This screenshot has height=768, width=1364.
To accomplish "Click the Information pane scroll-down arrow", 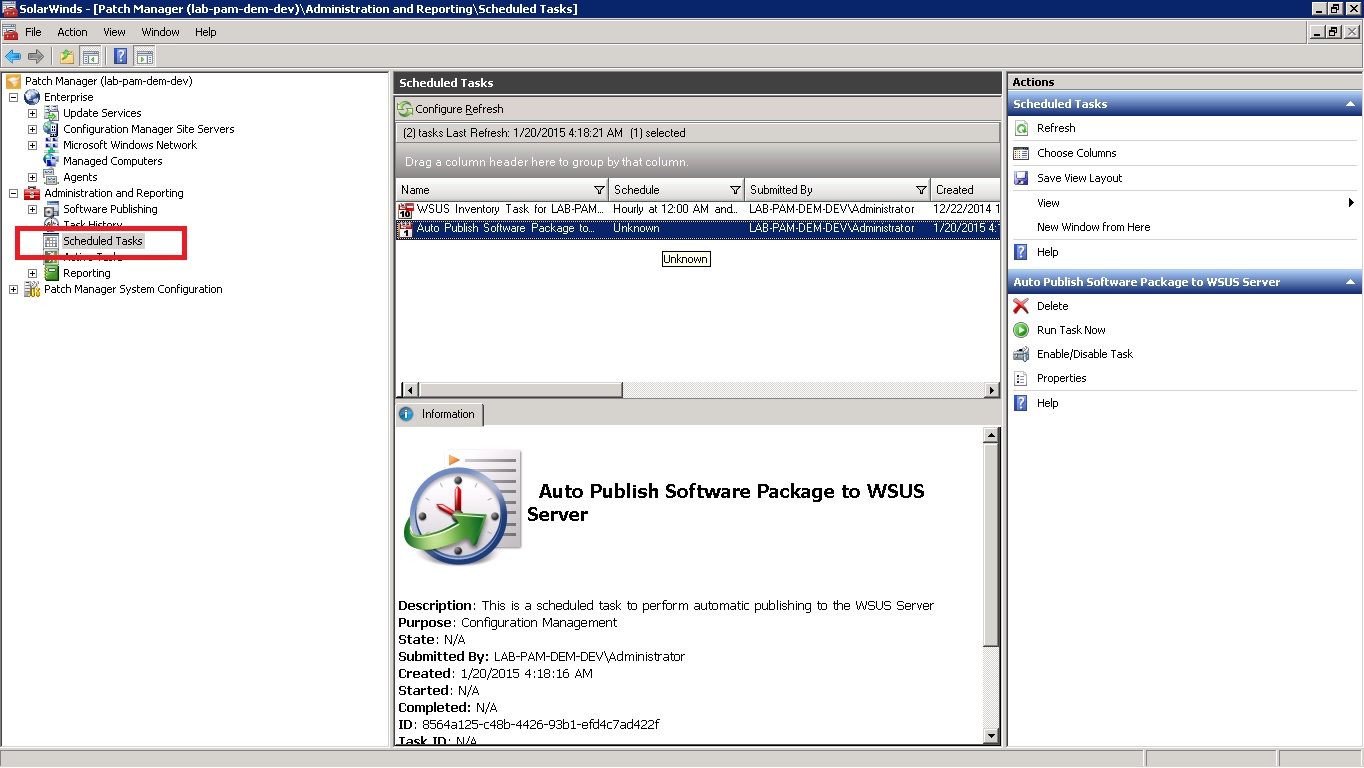I will (x=991, y=737).
